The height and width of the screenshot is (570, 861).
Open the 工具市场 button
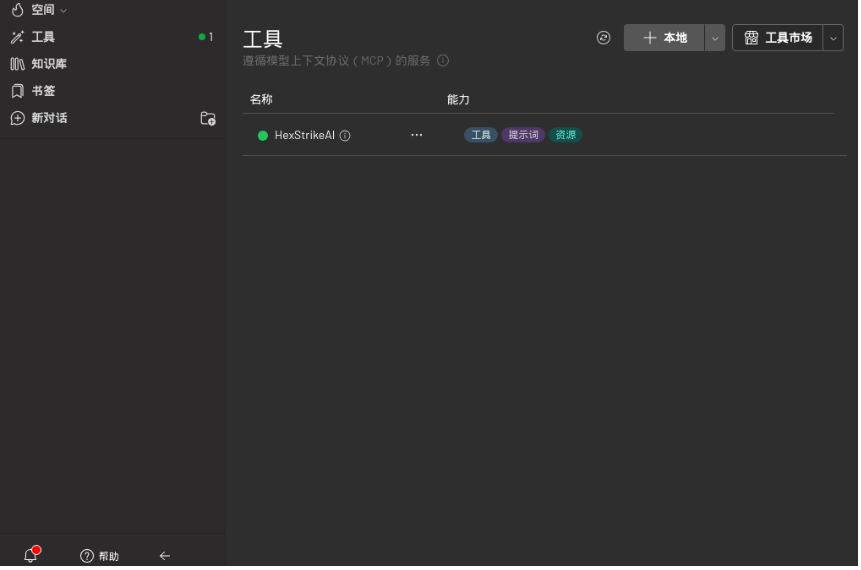pyautogui.click(x=778, y=38)
